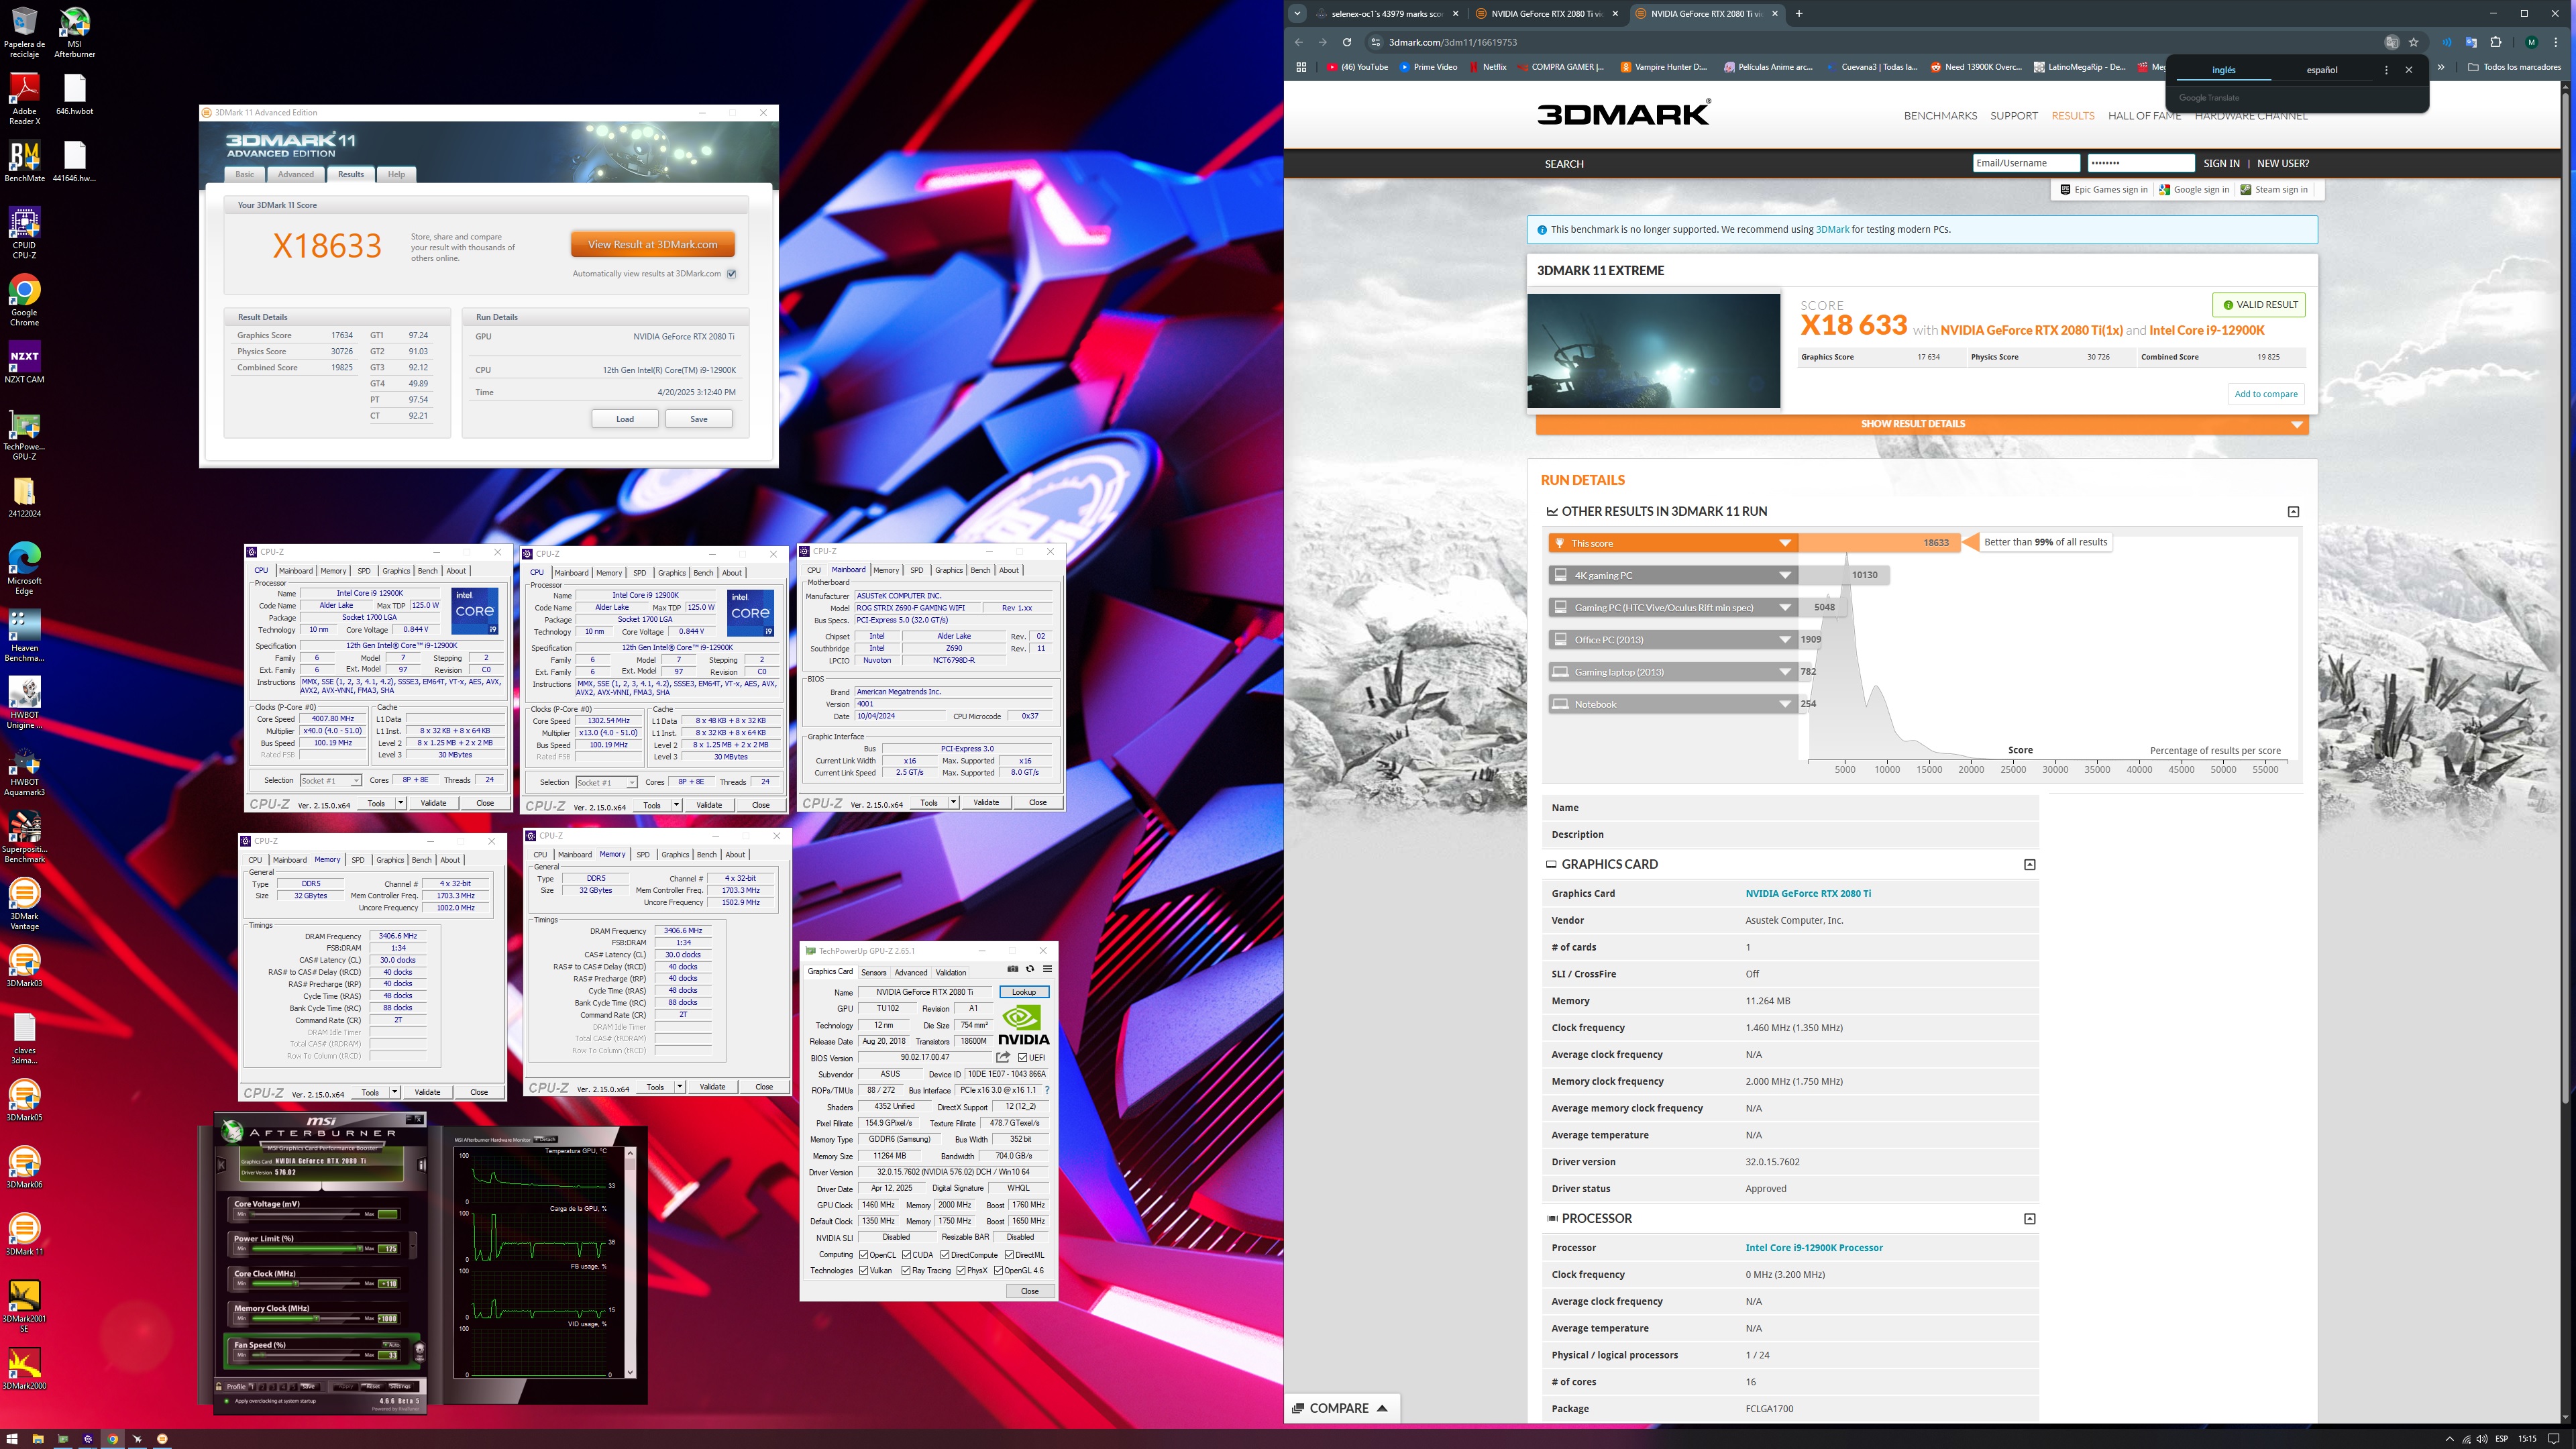Open Chrome extensions puzzle icon
The image size is (2576, 1449).
[2496, 42]
